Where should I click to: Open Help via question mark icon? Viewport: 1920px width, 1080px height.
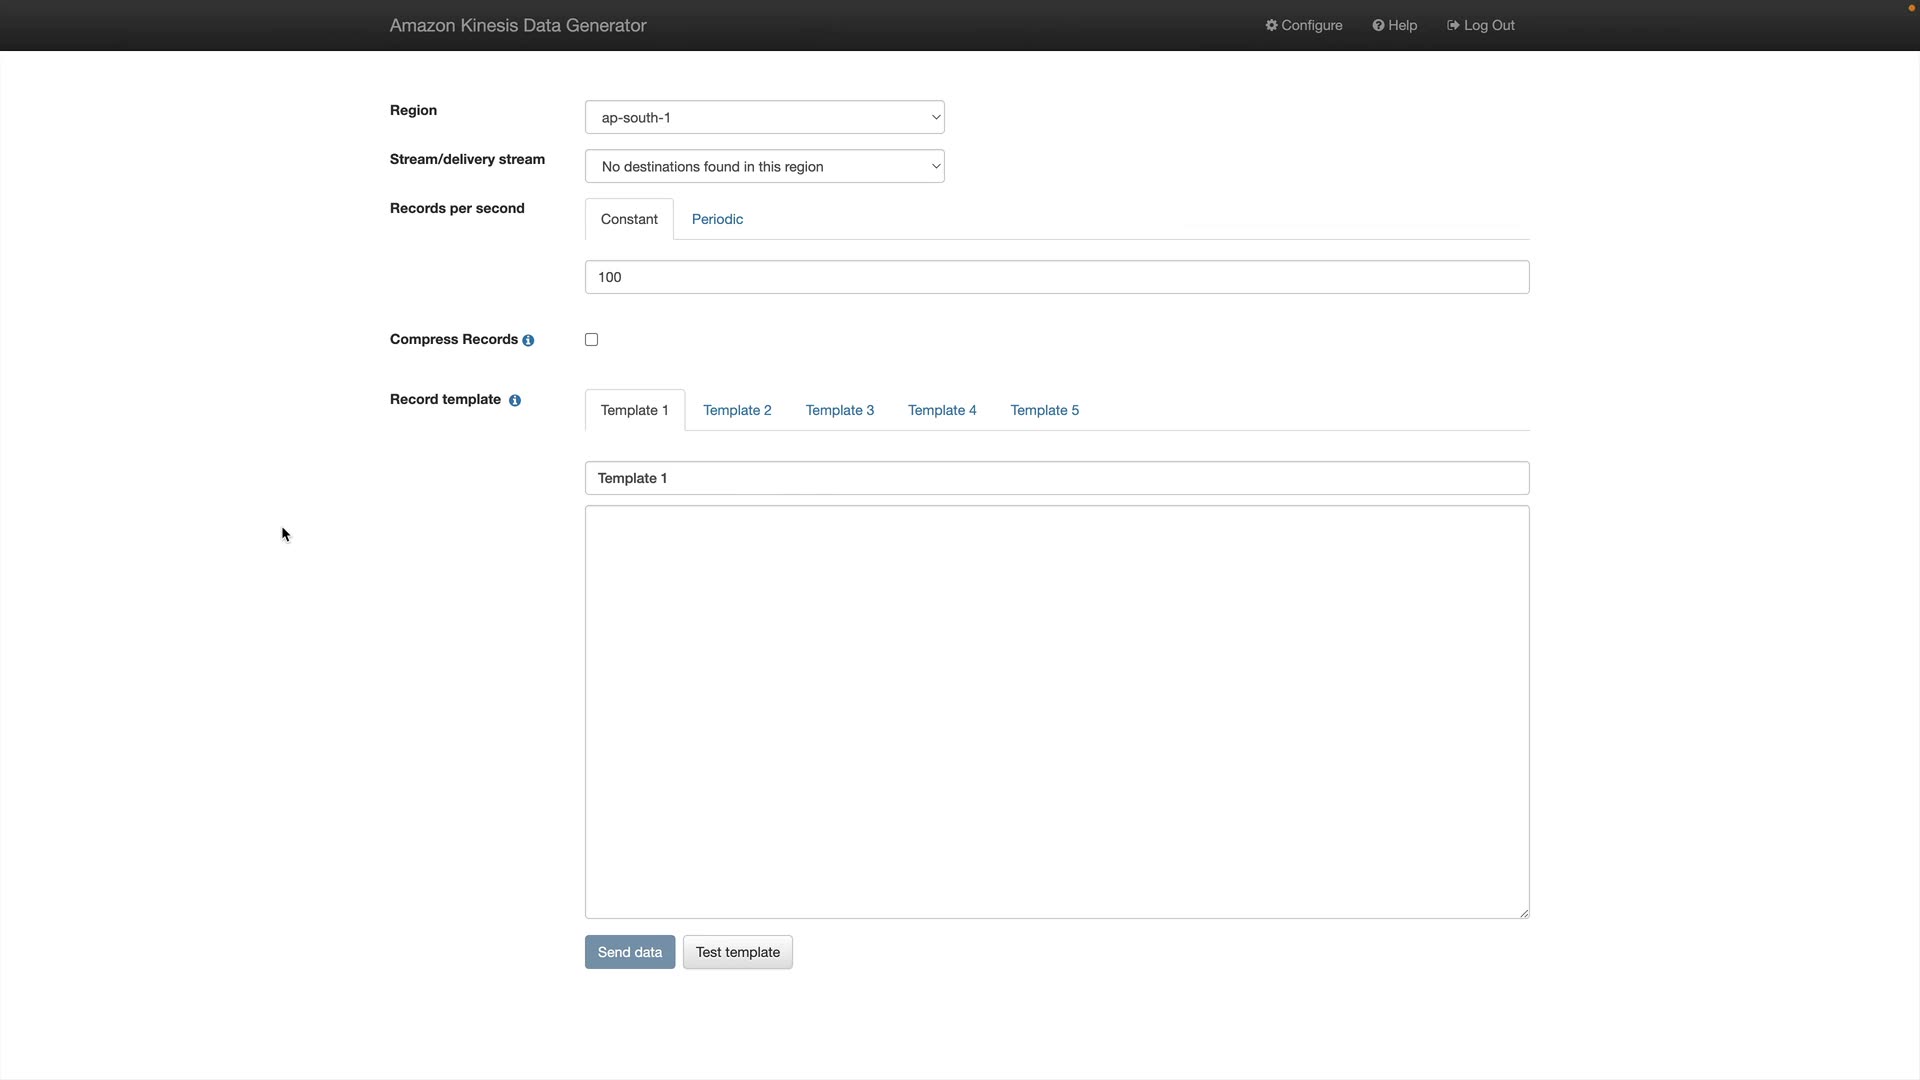click(x=1378, y=25)
